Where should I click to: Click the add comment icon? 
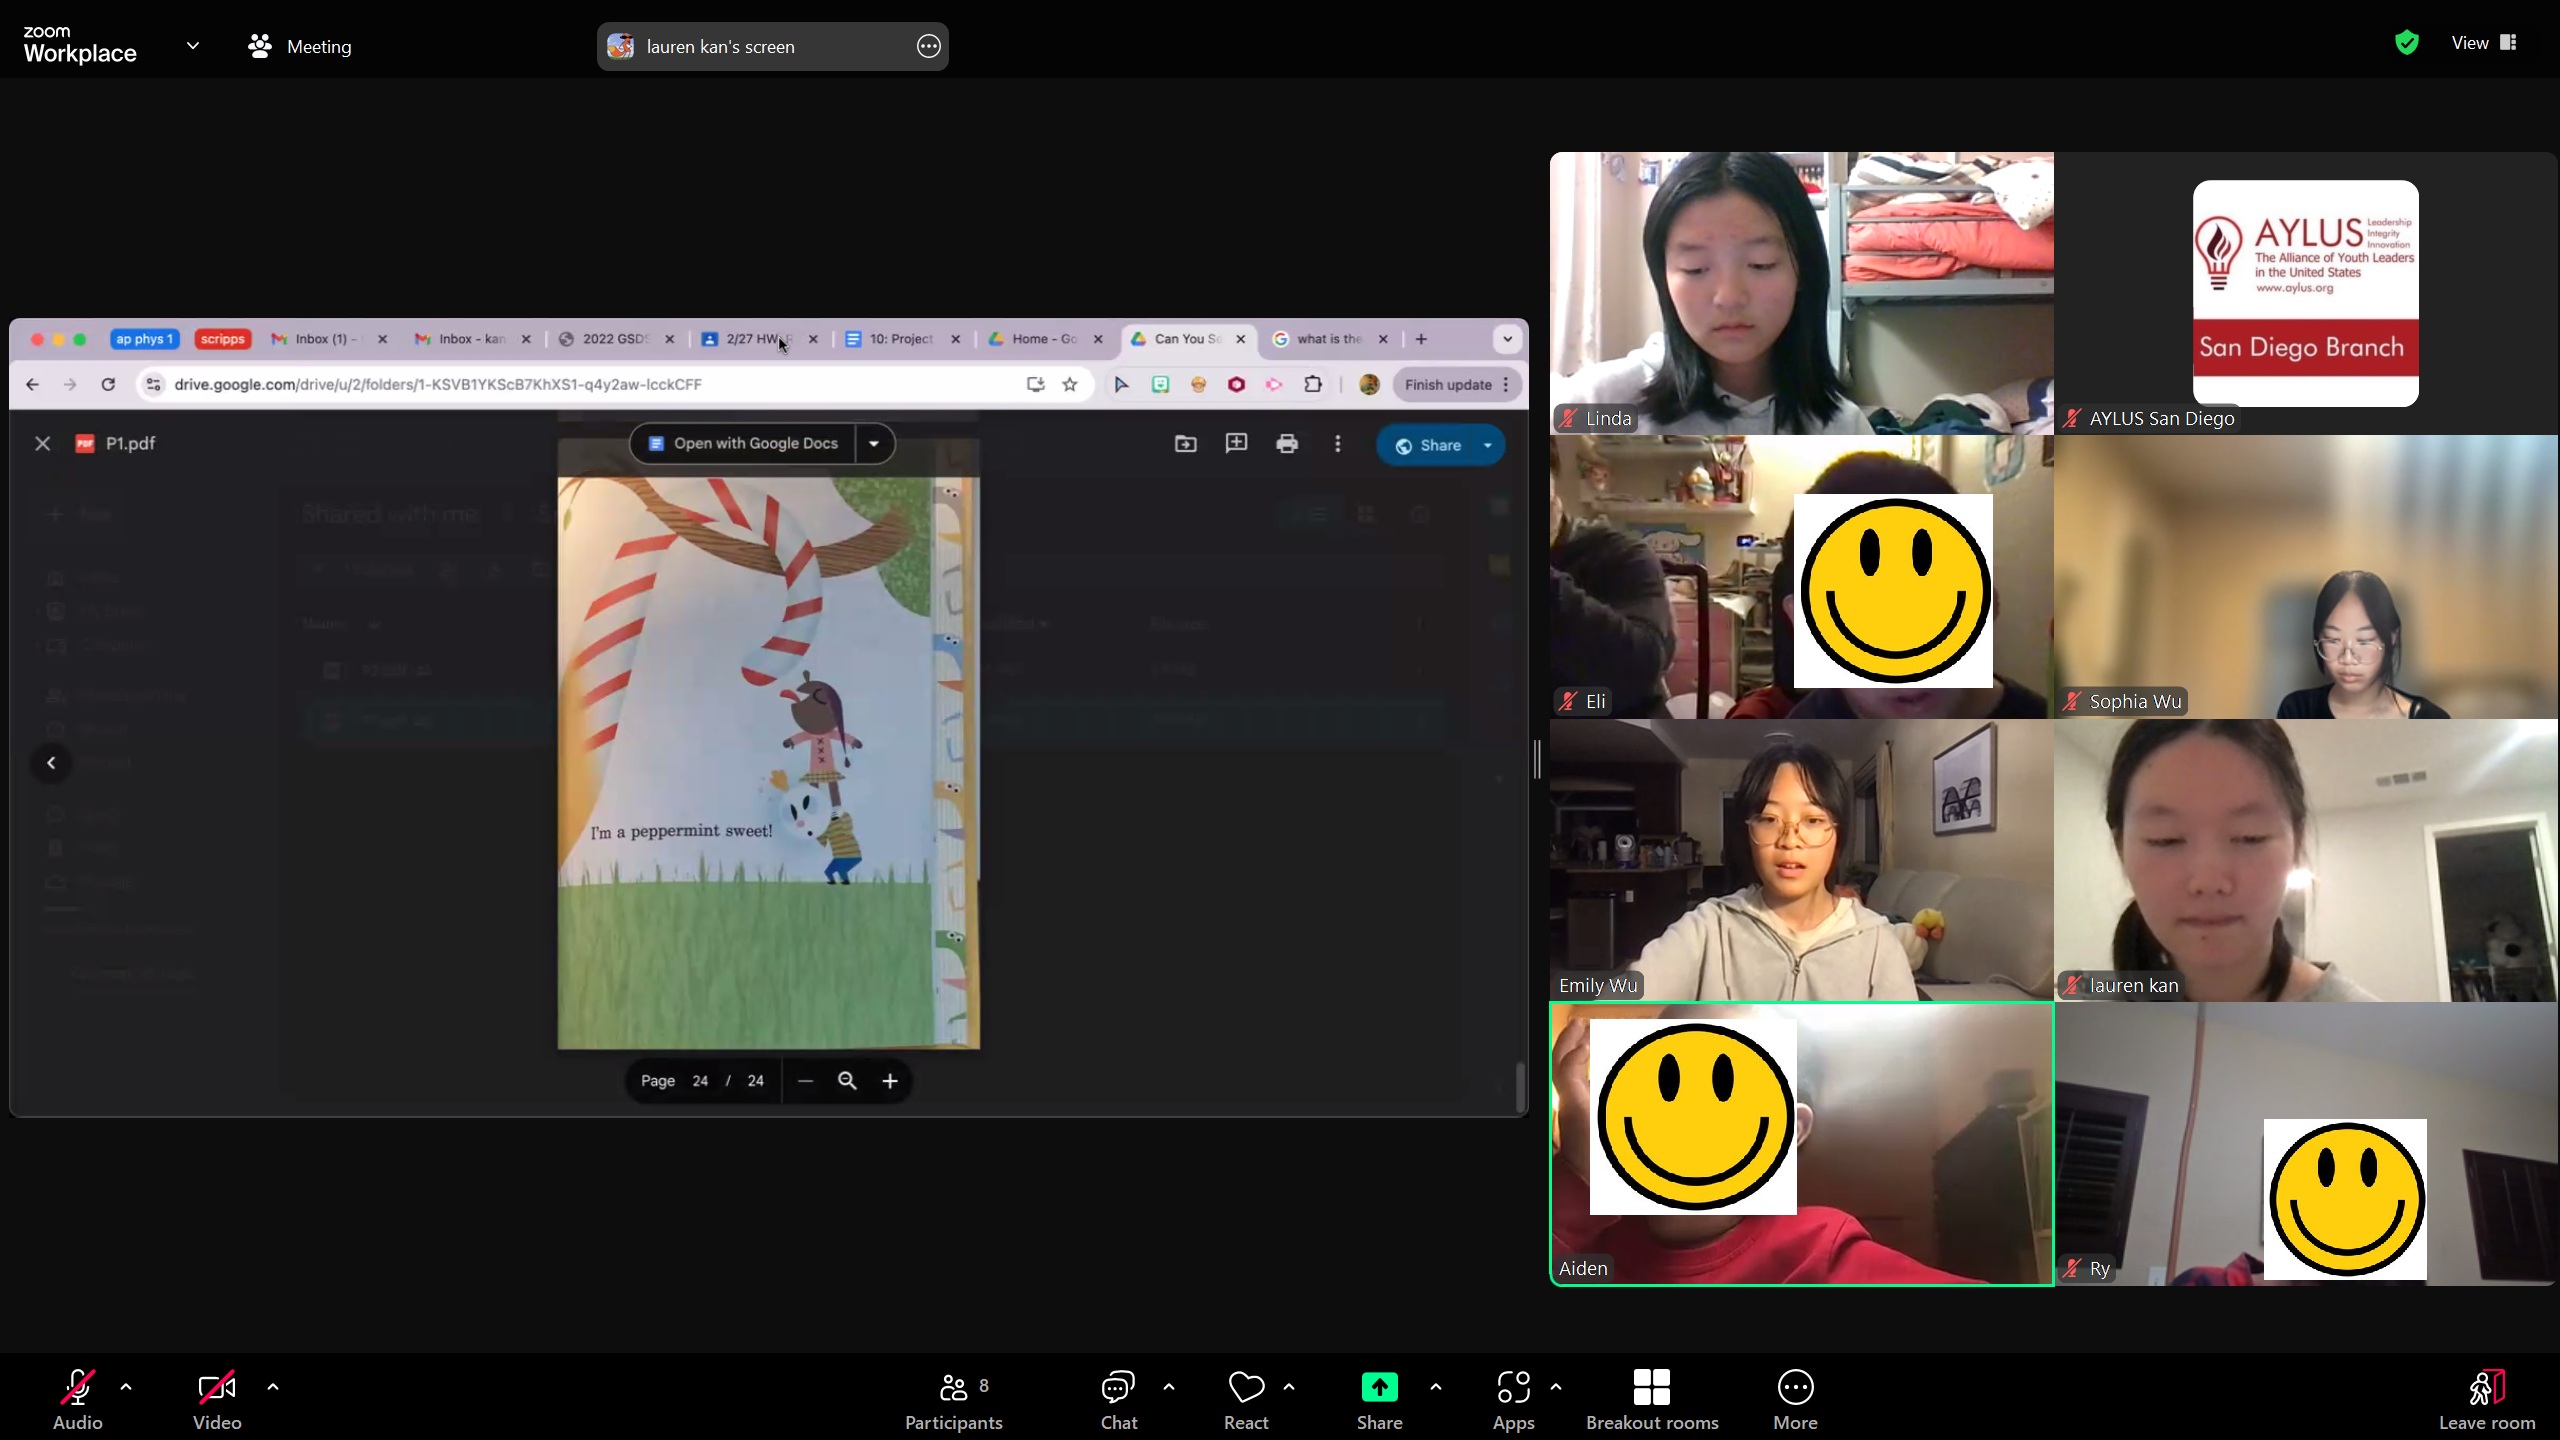(1236, 443)
